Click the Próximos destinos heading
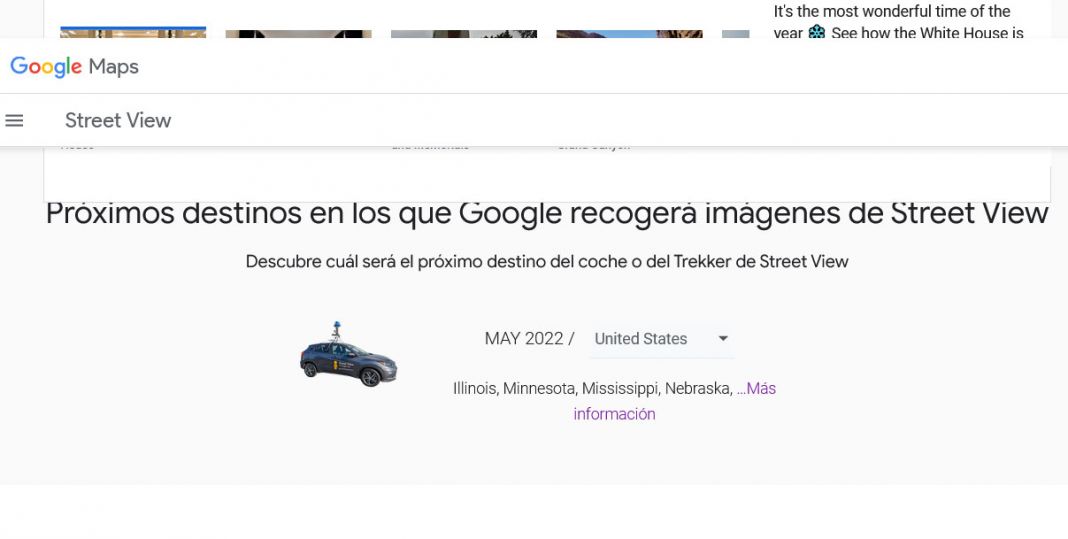 547,214
